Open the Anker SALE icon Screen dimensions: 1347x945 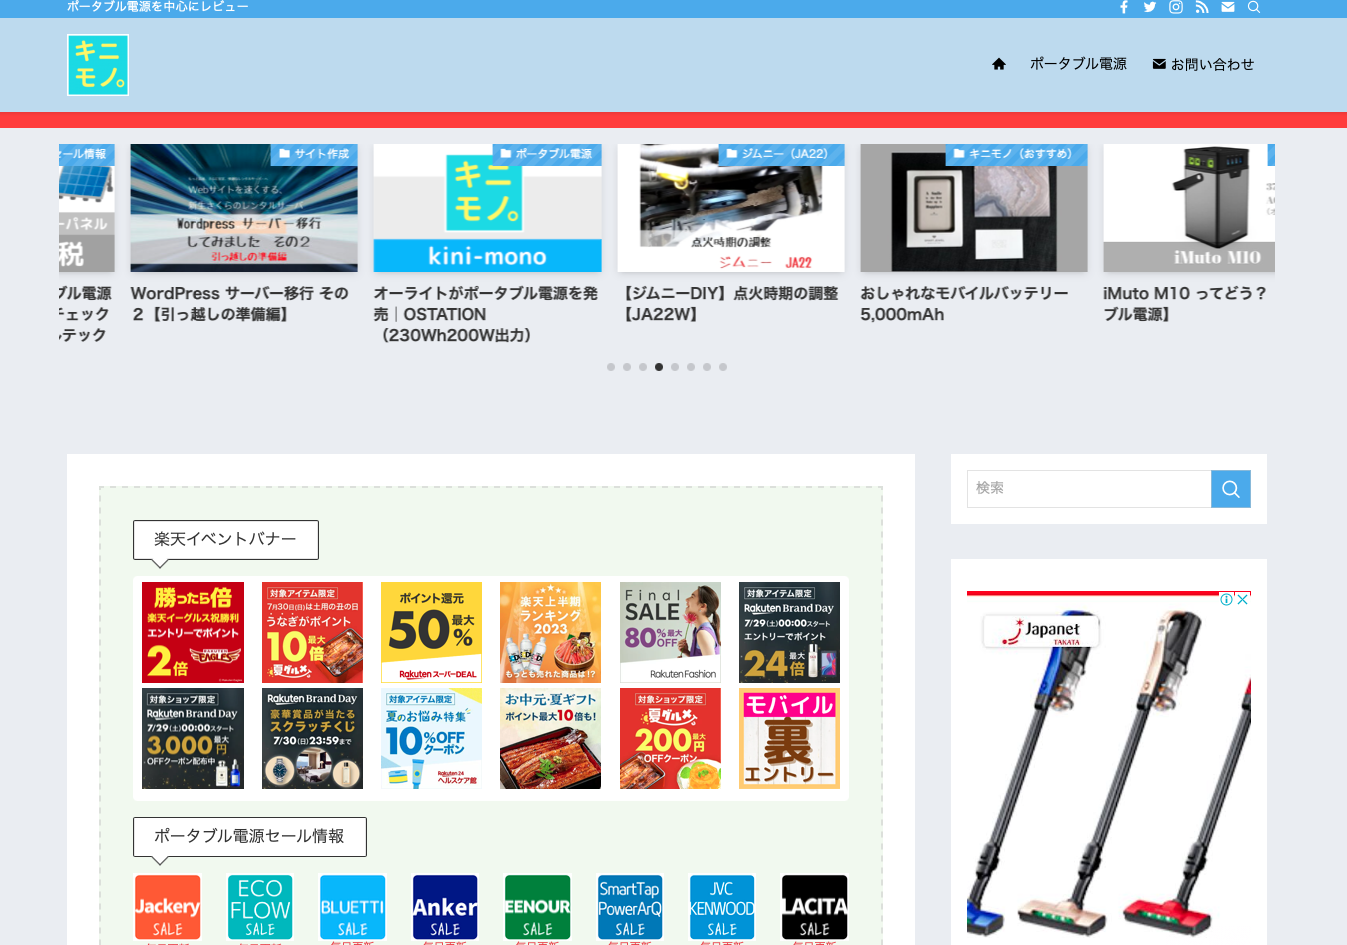click(445, 907)
